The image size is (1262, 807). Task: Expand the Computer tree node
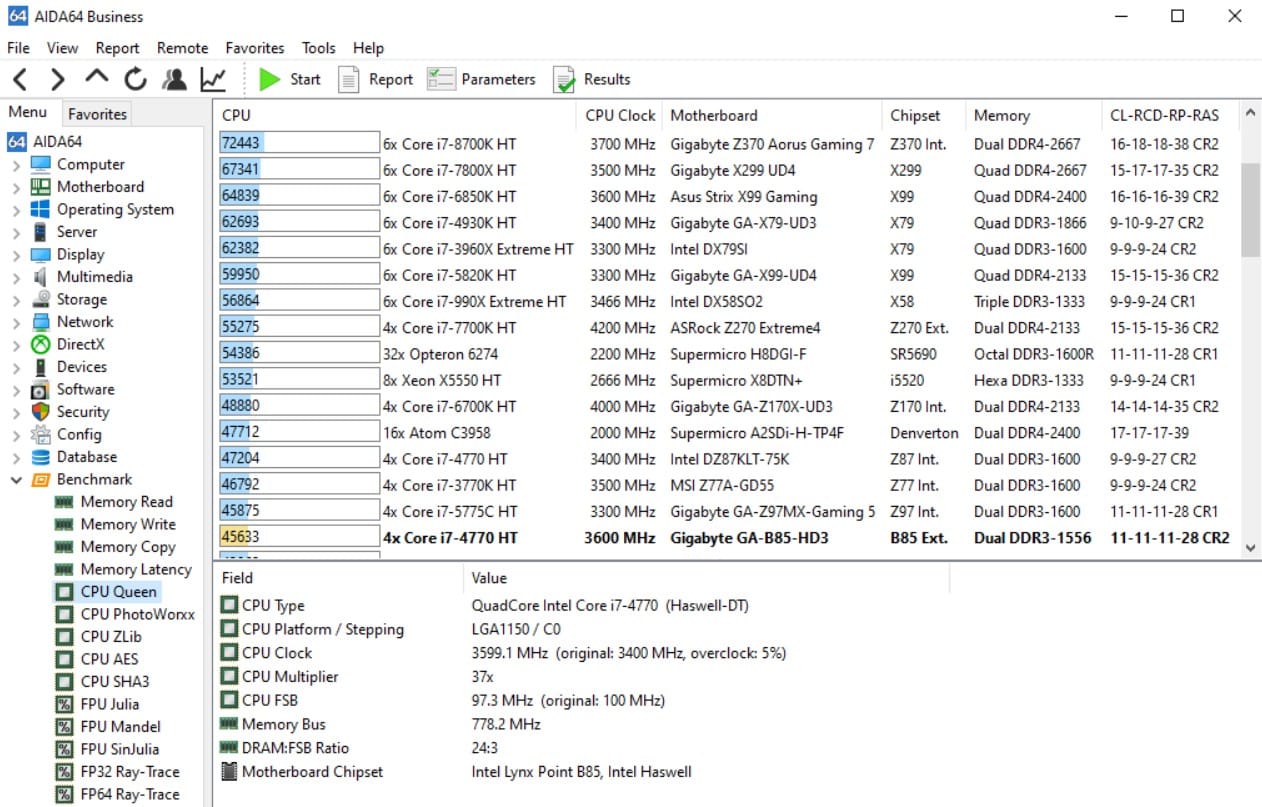16,165
